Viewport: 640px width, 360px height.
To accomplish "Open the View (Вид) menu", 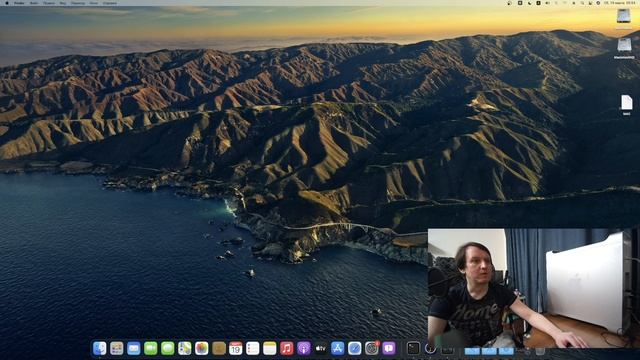I will 63,3.
